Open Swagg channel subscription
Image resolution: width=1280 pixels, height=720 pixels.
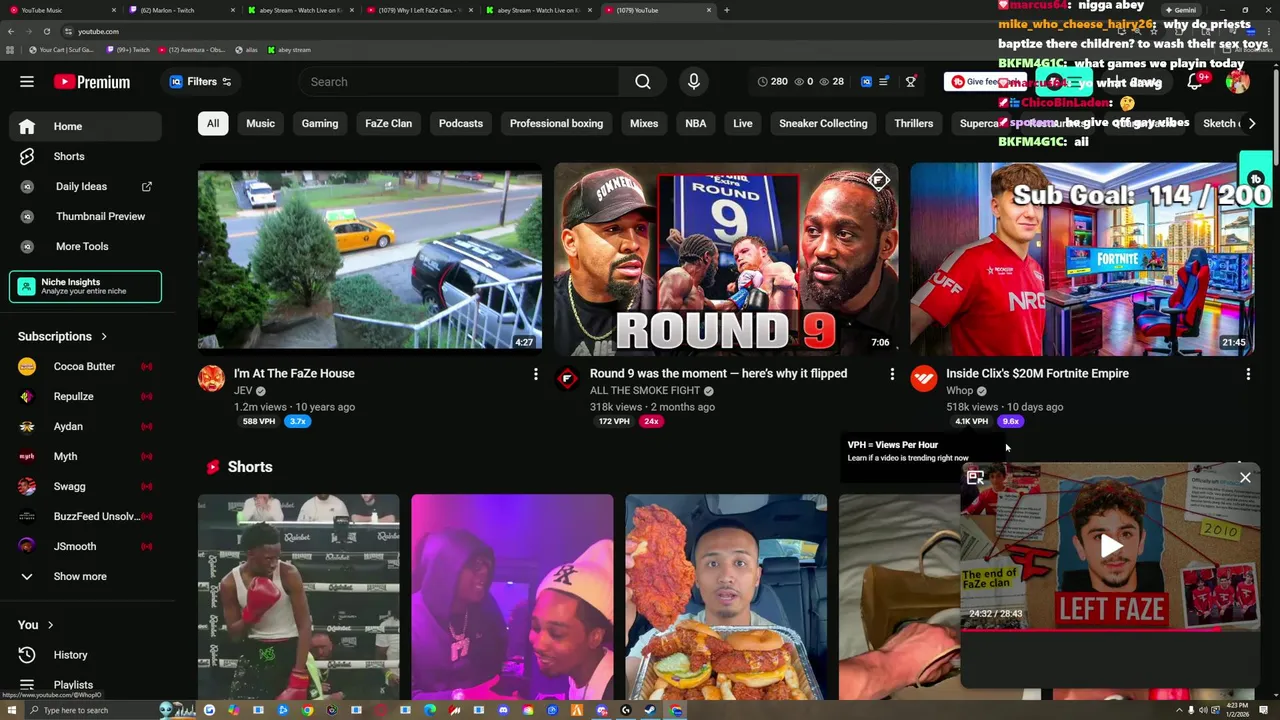[85, 486]
